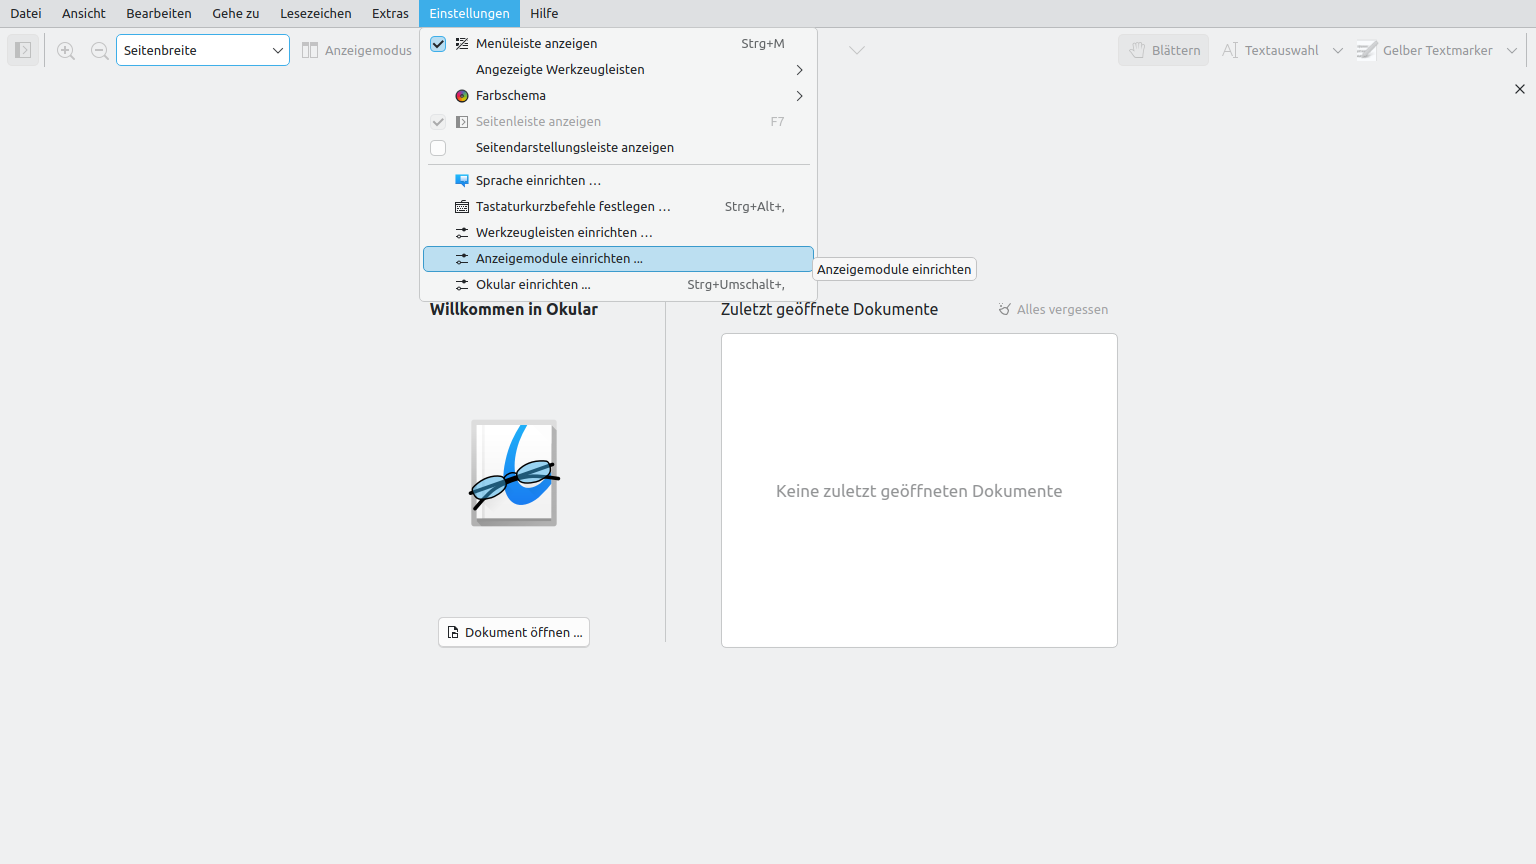Close the welcome screen with X

1520,89
